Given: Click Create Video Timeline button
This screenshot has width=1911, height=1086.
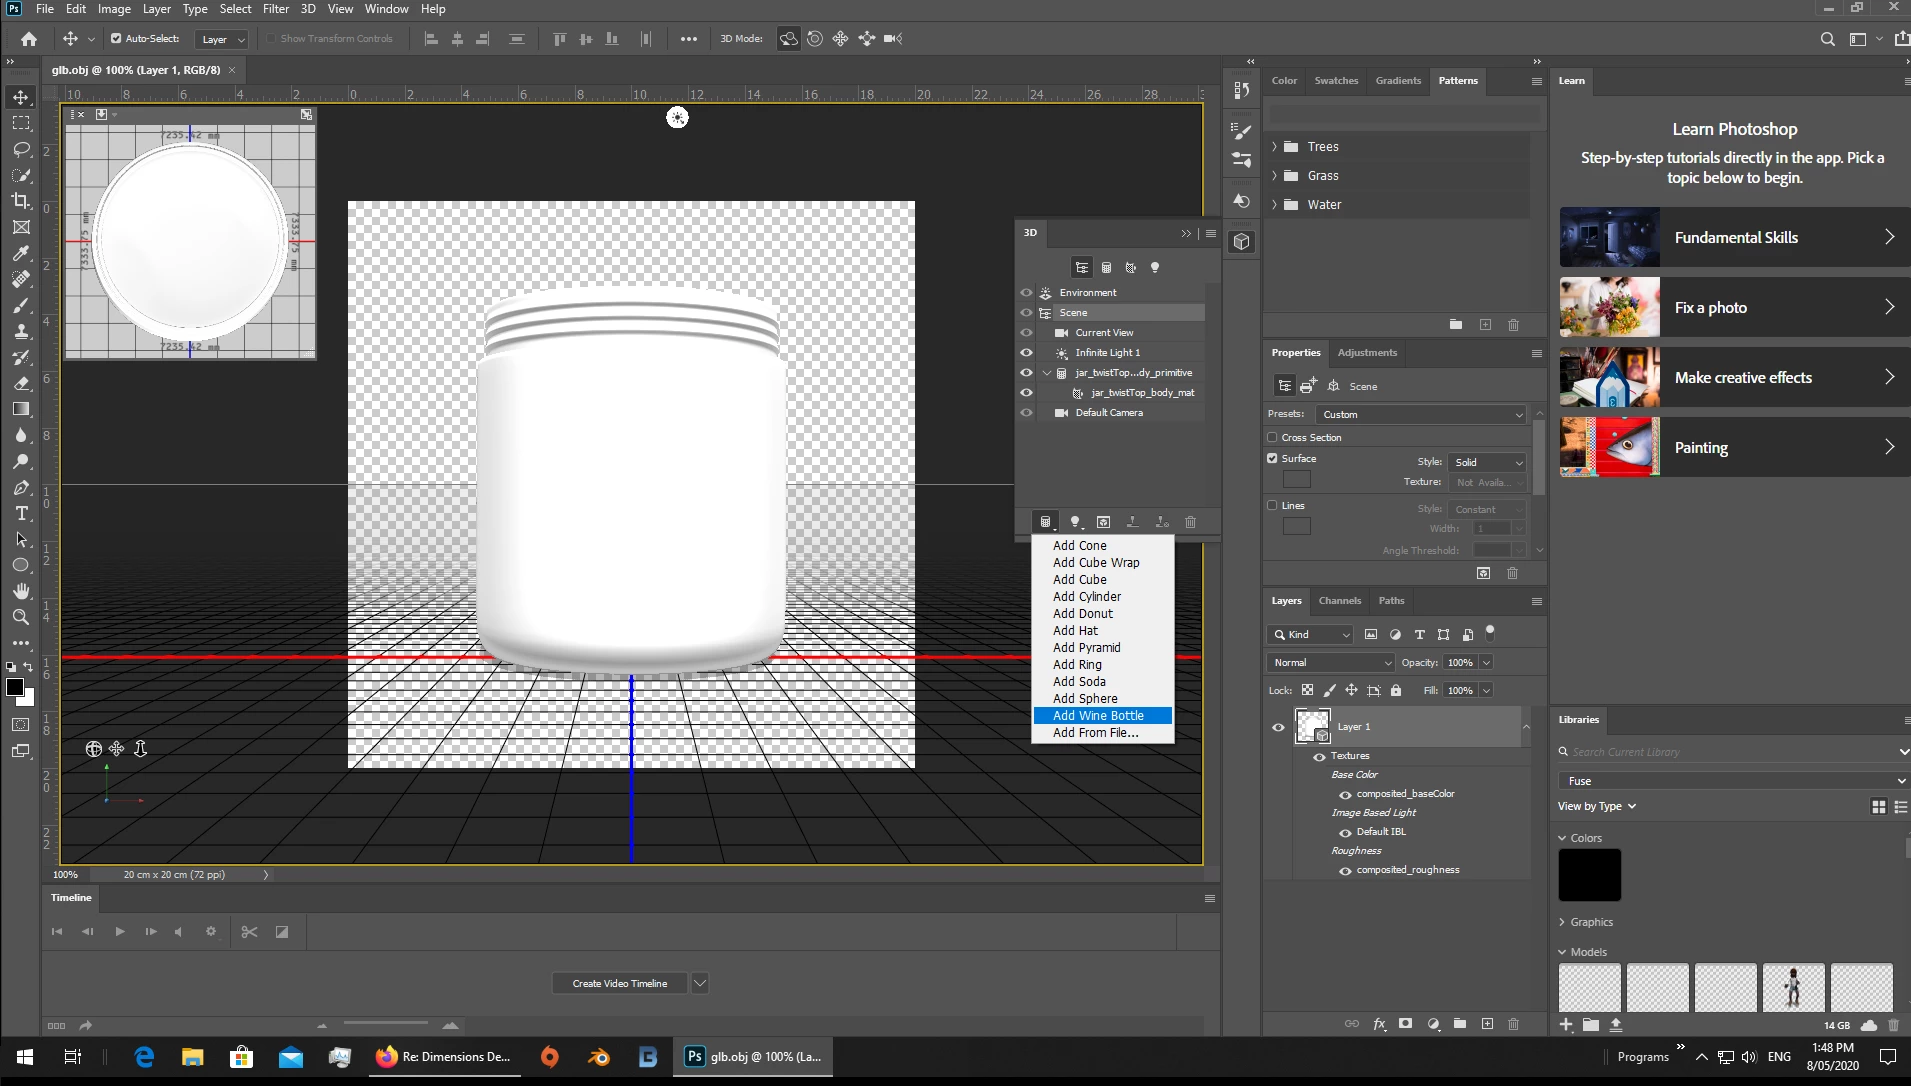Looking at the screenshot, I should (x=619, y=983).
